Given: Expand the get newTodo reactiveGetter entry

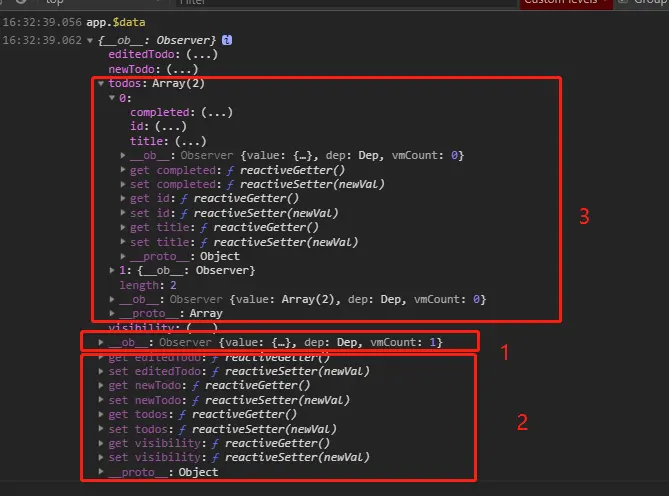Looking at the screenshot, I should coord(101,386).
